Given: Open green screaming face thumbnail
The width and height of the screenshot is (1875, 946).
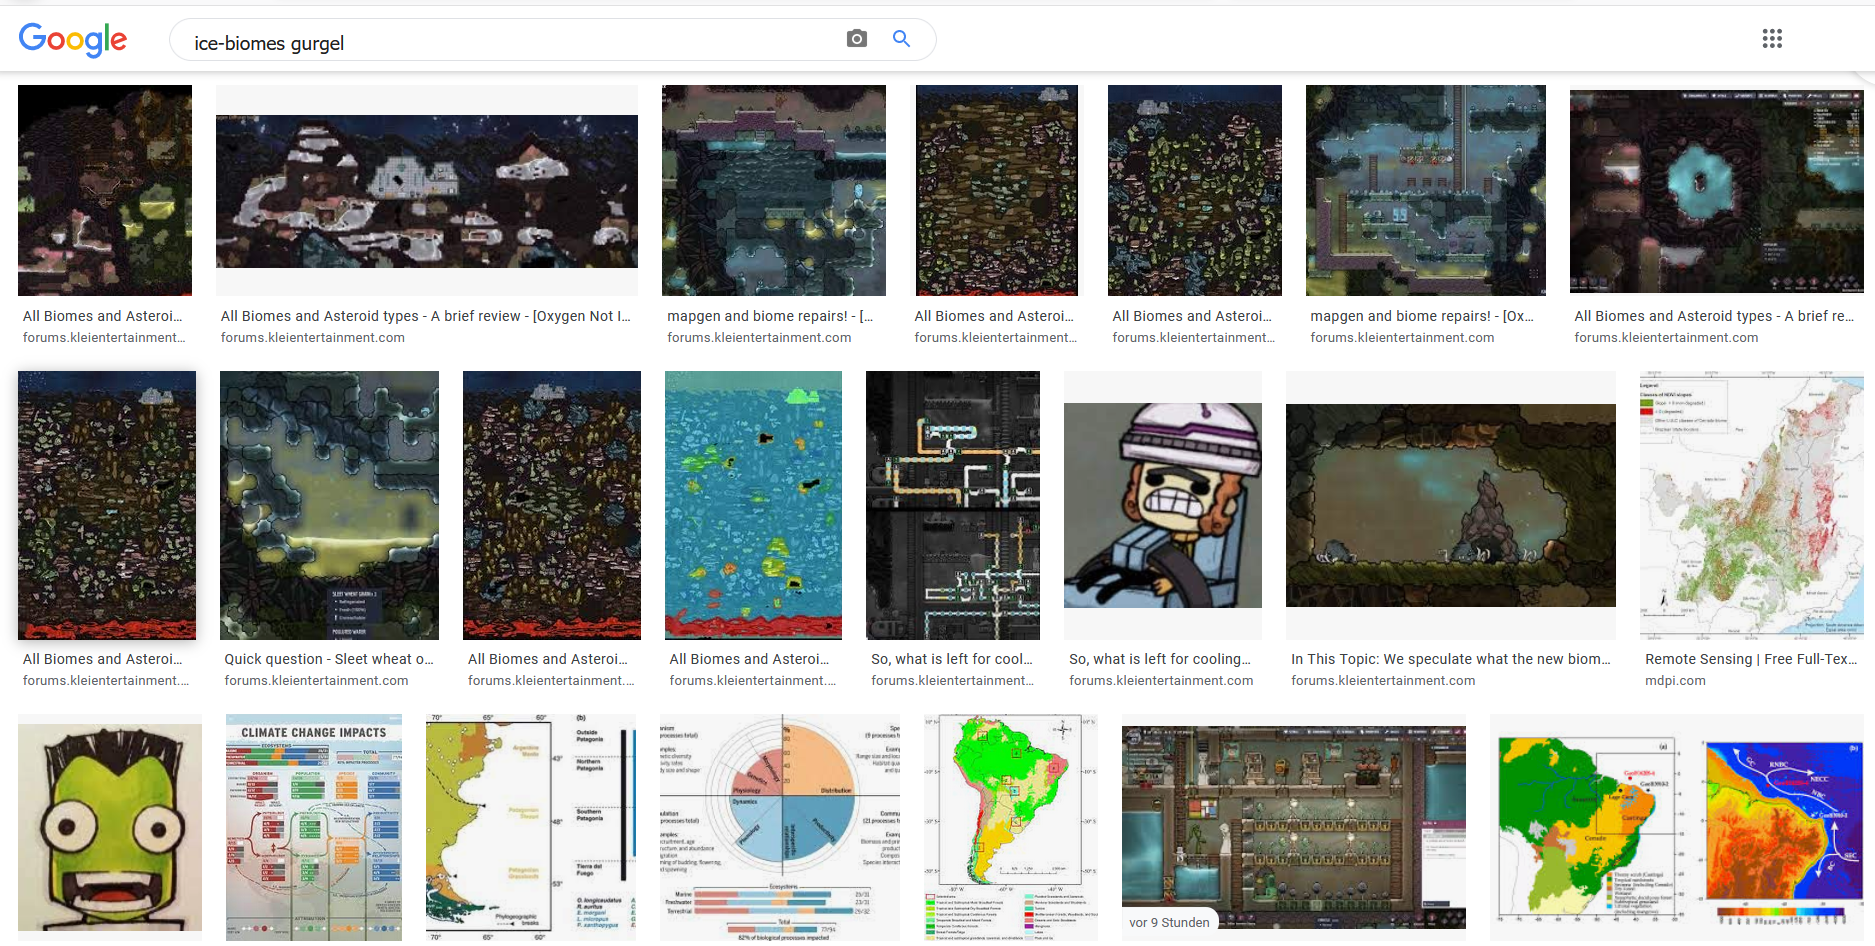Looking at the screenshot, I should (110, 828).
